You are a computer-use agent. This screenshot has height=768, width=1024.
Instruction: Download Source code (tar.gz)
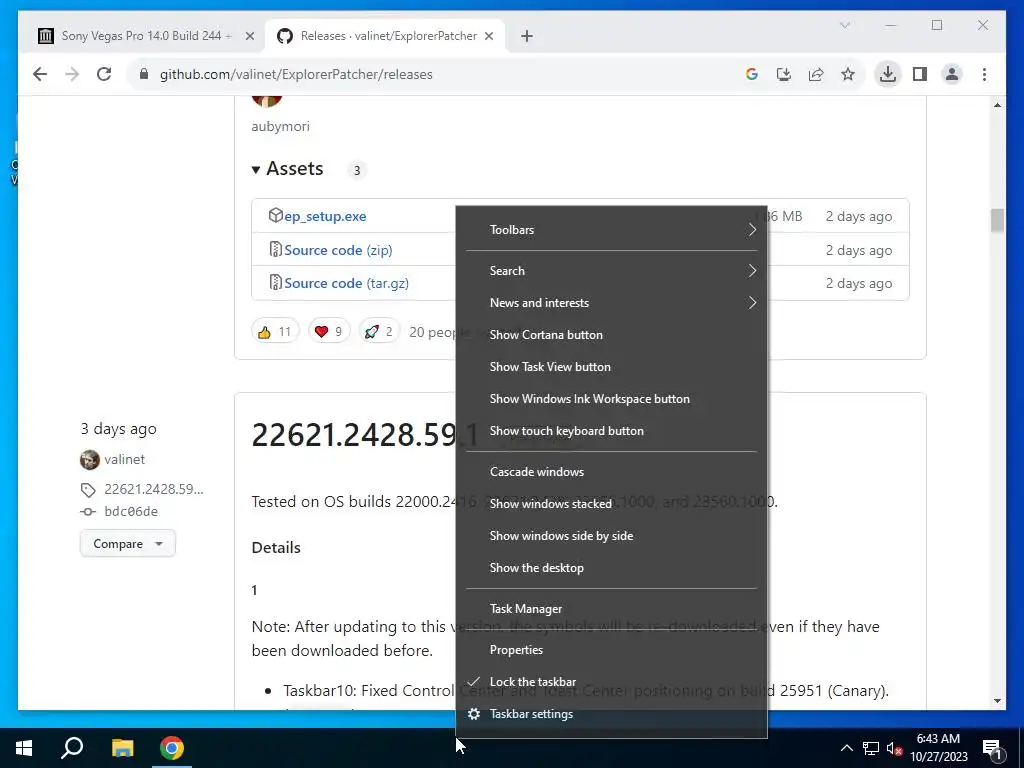coord(346,283)
